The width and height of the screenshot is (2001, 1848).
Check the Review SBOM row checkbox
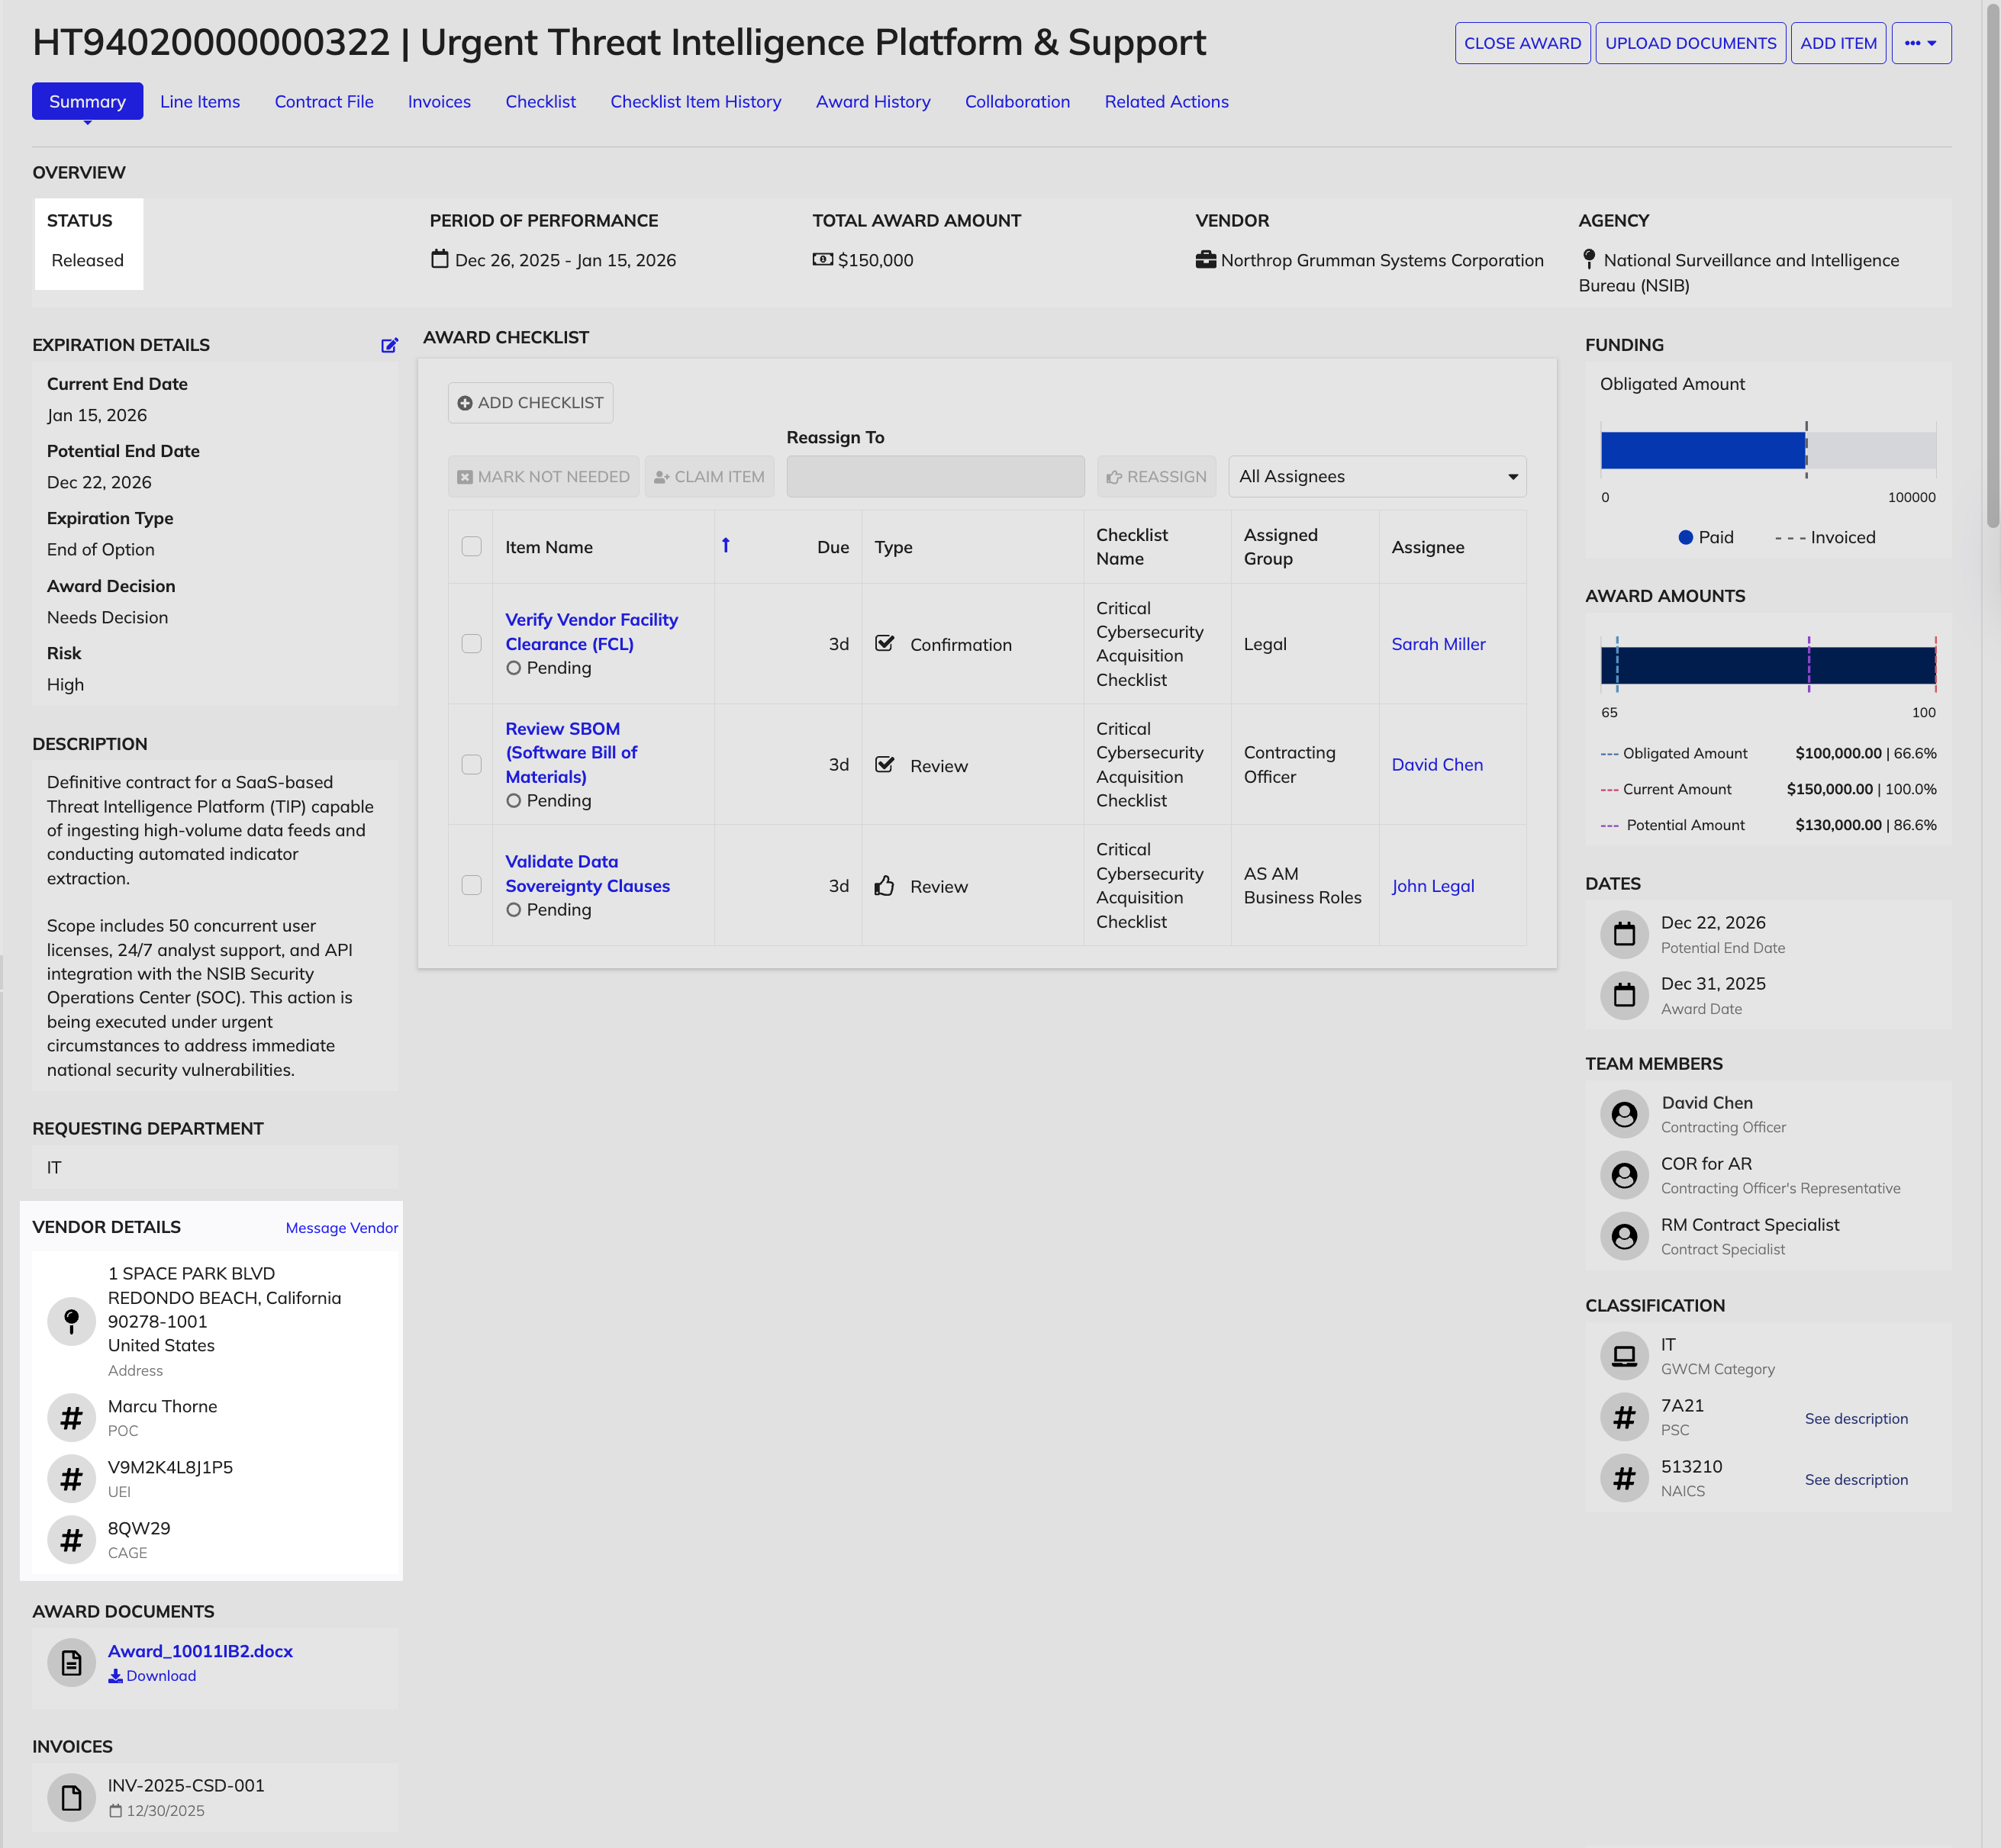[471, 764]
